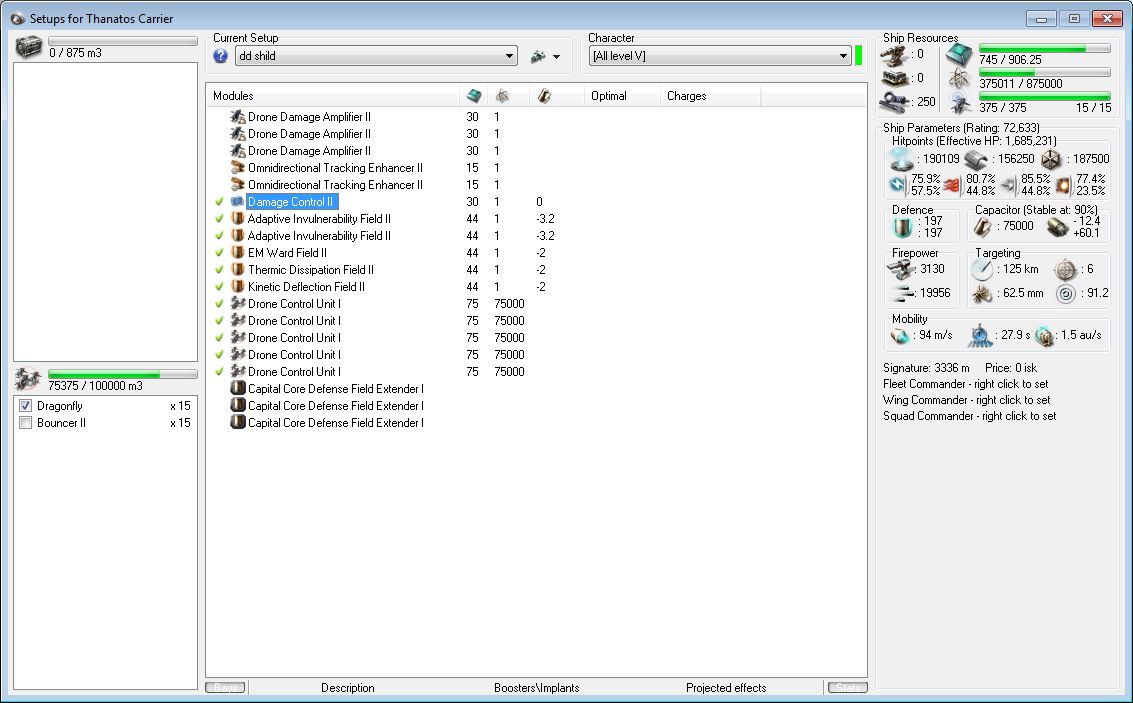
Task: Click the empty cargo hold list area
Action: tap(105, 212)
